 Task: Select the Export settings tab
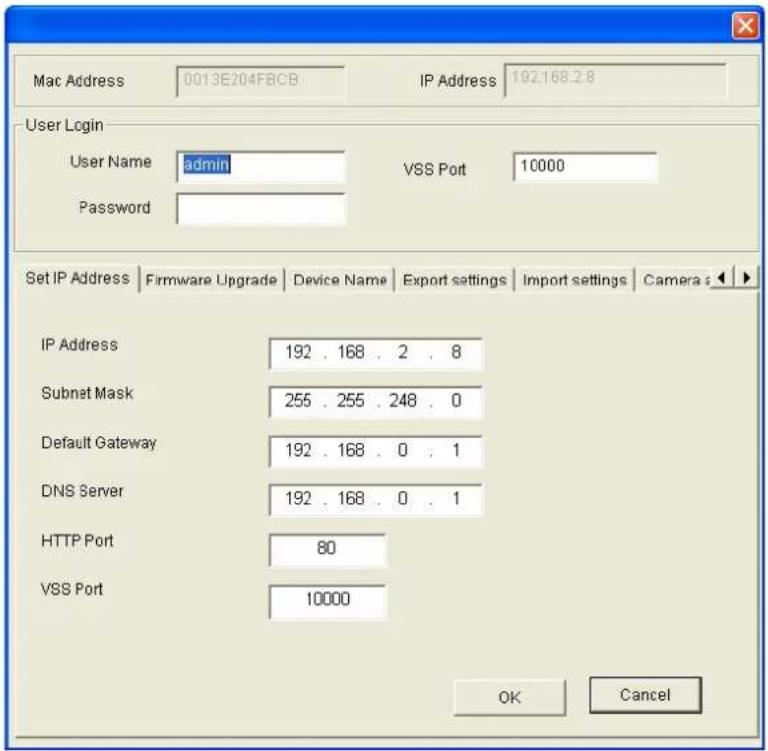pyautogui.click(x=455, y=280)
